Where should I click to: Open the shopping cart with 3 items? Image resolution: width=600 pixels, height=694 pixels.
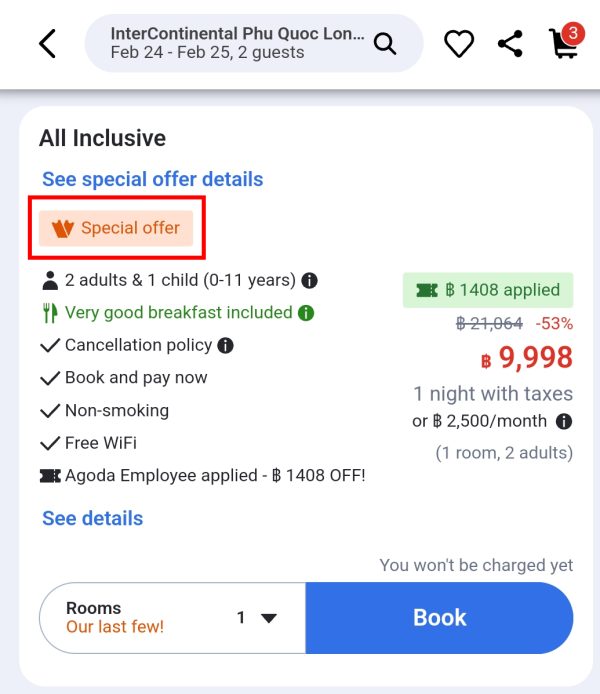(566, 41)
